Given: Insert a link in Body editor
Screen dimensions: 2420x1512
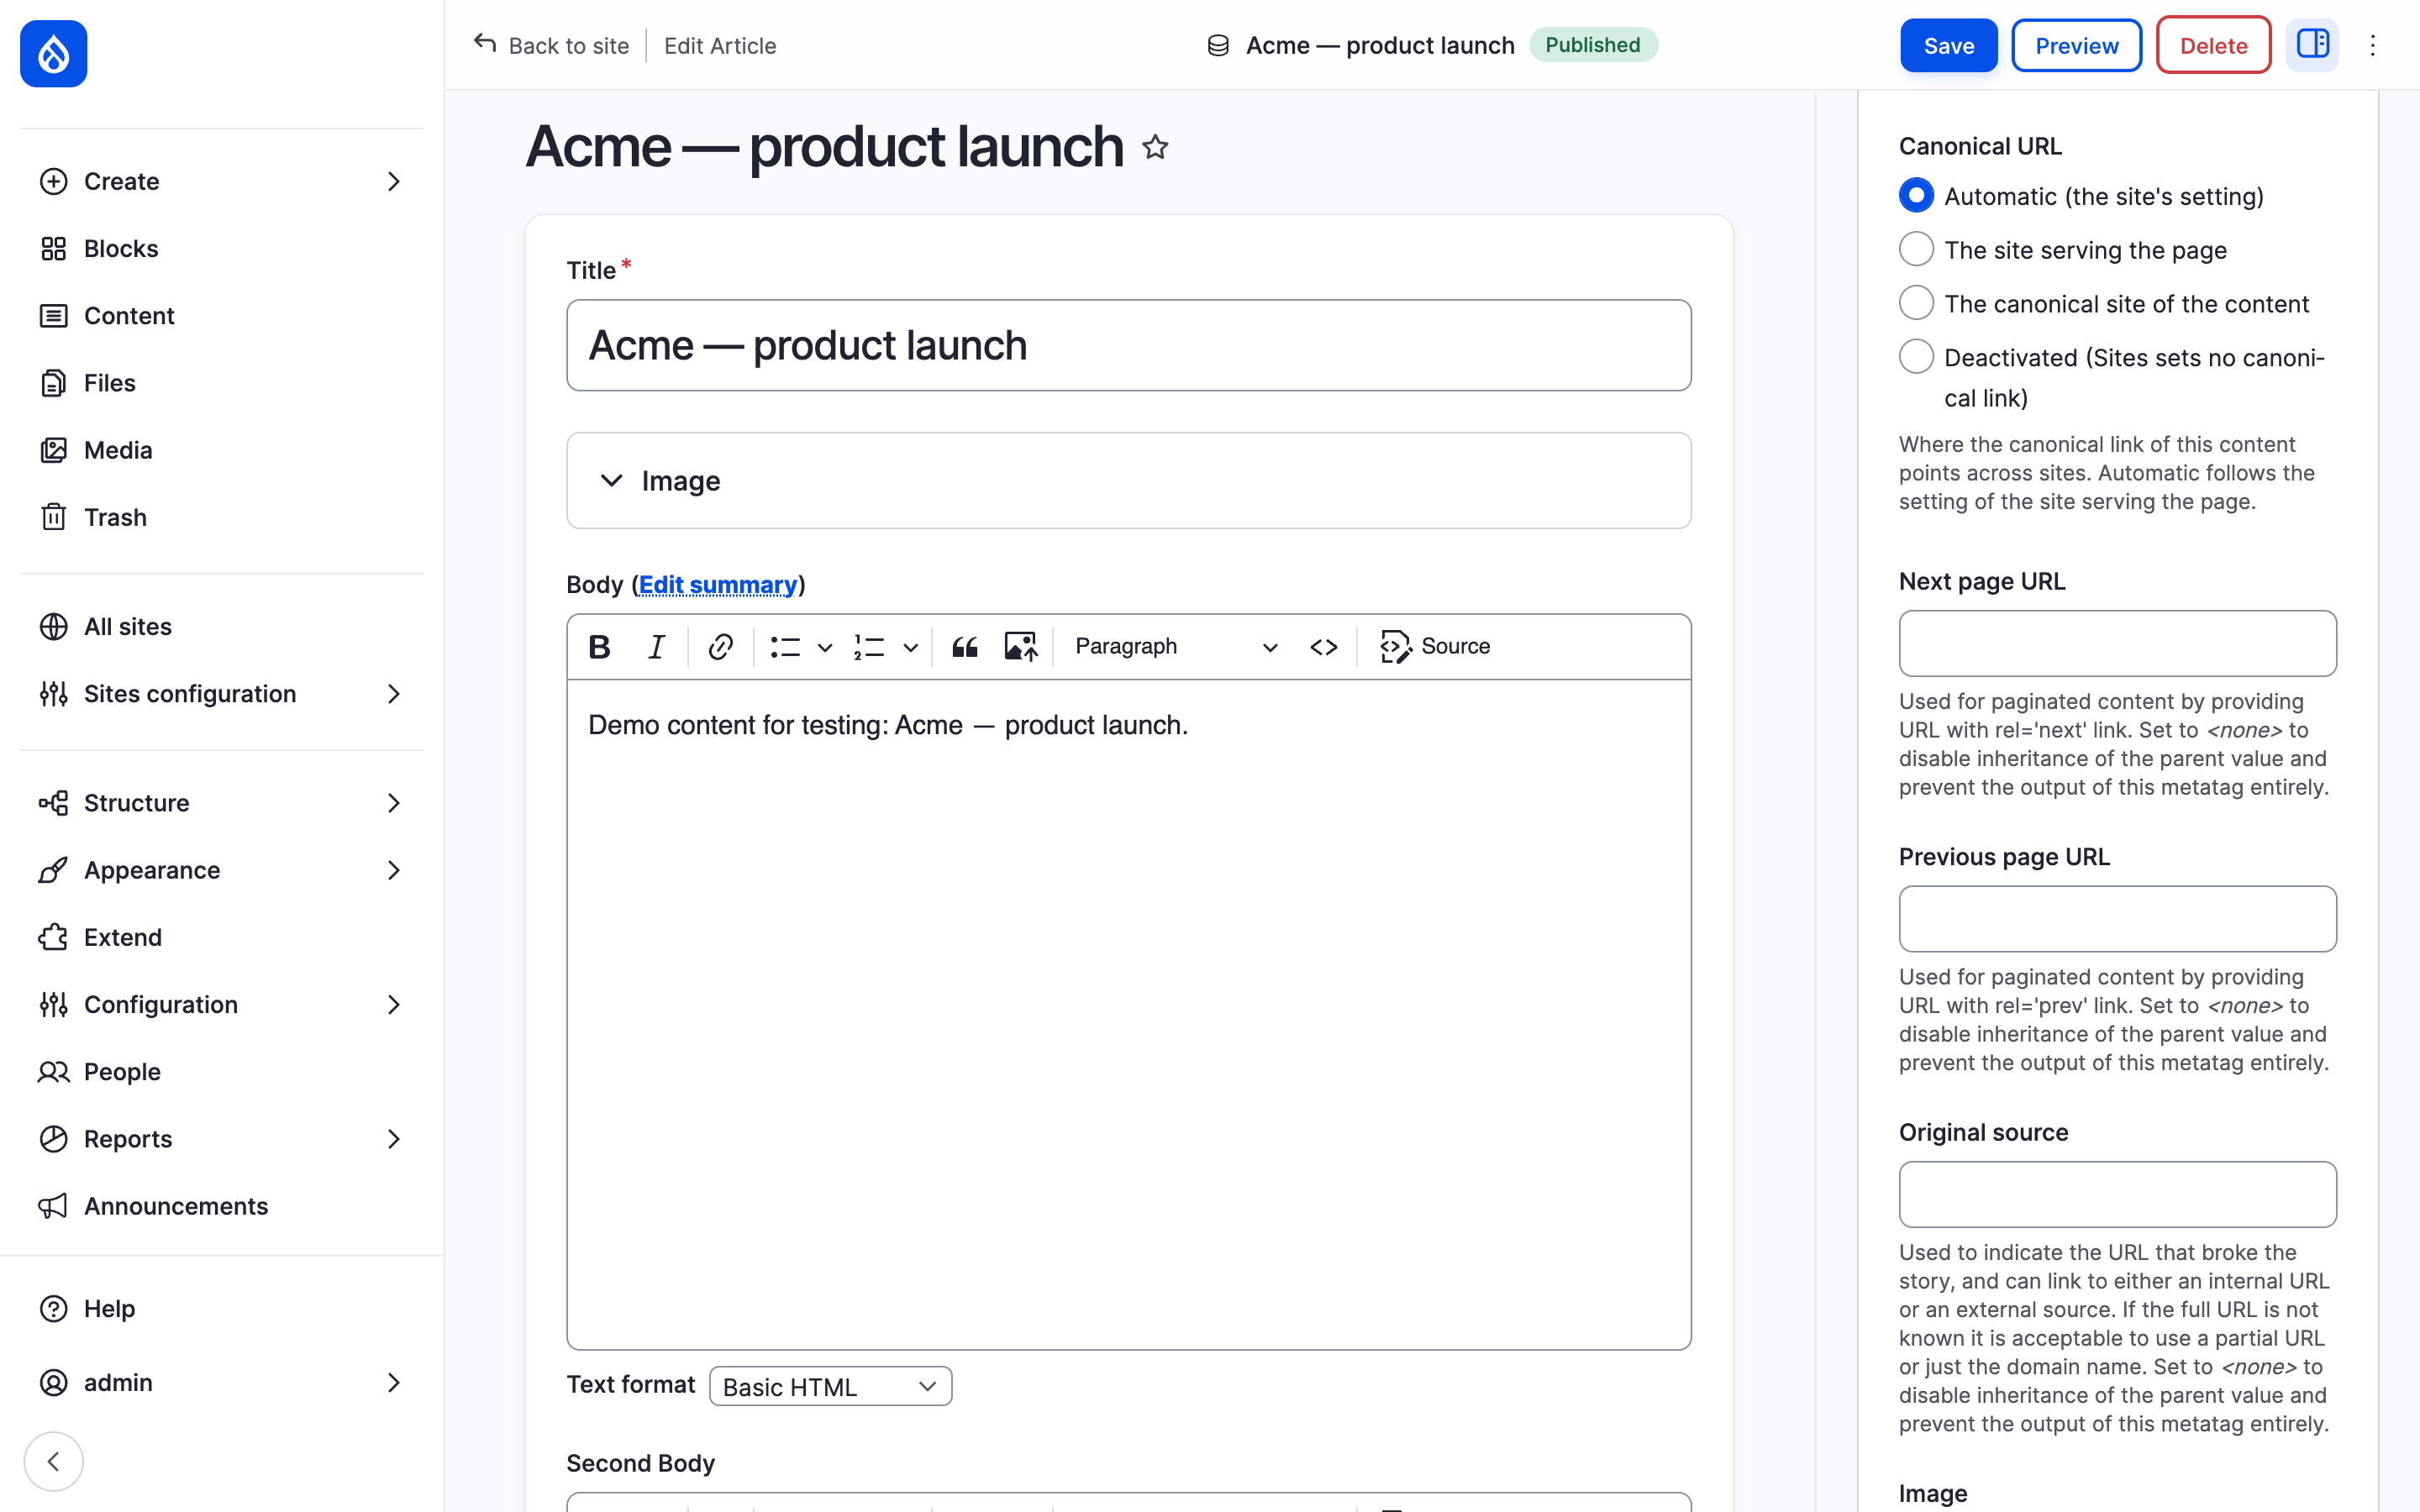Looking at the screenshot, I should point(720,647).
